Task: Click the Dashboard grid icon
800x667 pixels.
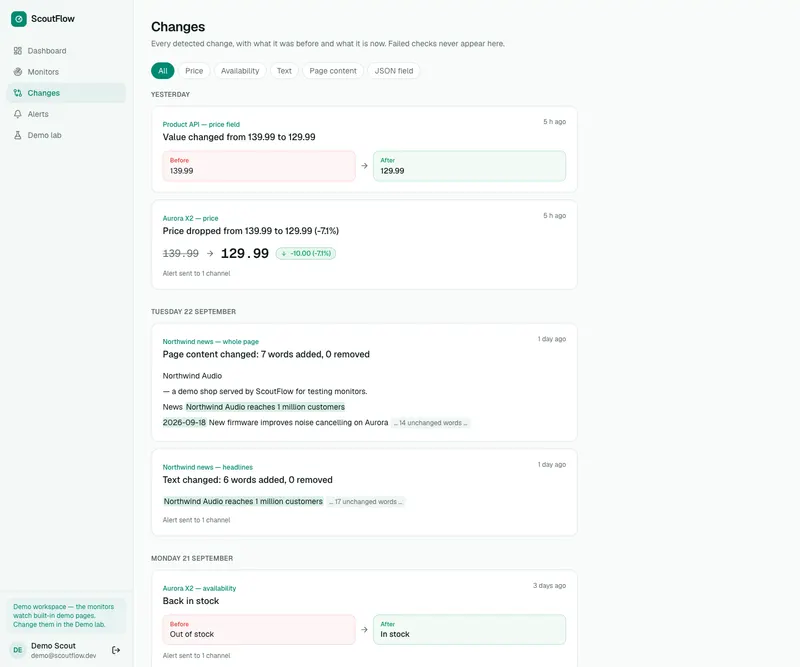Action: pos(18,51)
